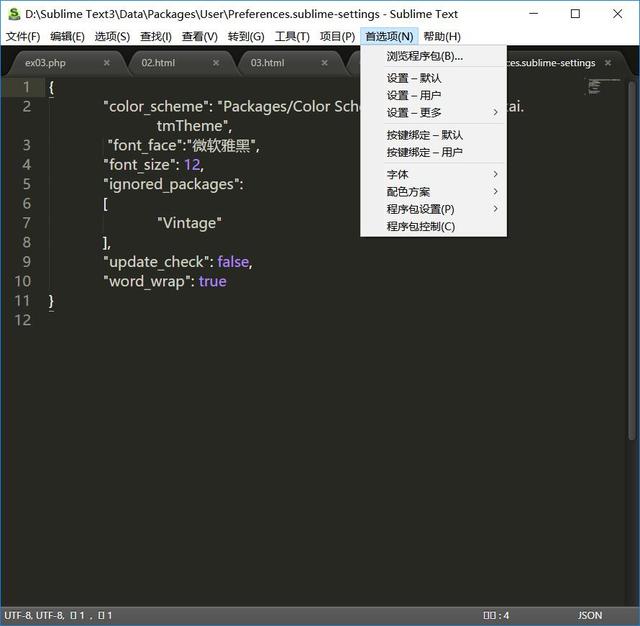Viewport: 640px width, 626px height.
Task: Close the 首选项(N) menu
Action: click(389, 37)
